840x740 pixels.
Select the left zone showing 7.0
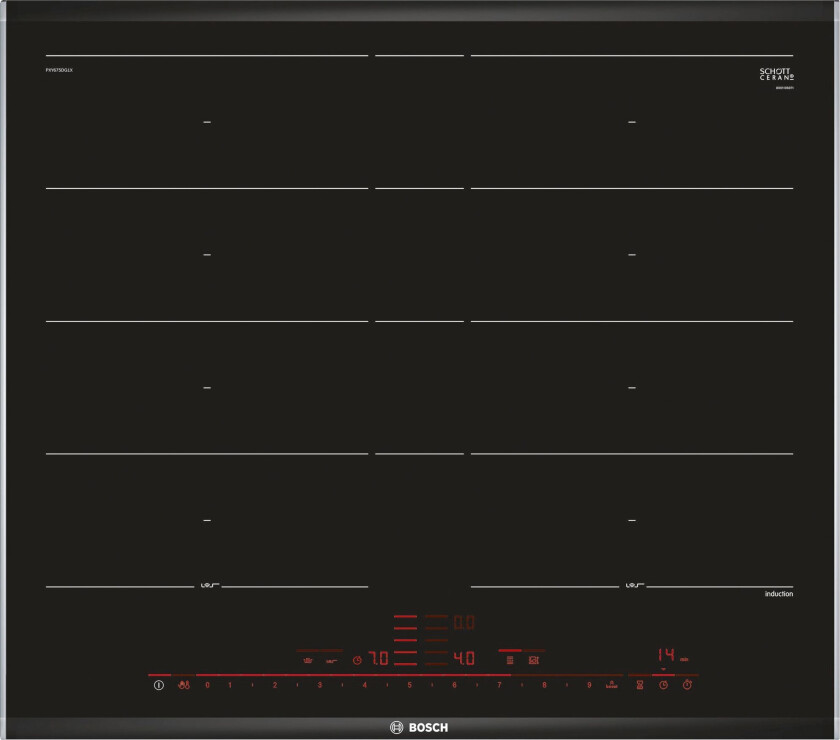pos(378,659)
